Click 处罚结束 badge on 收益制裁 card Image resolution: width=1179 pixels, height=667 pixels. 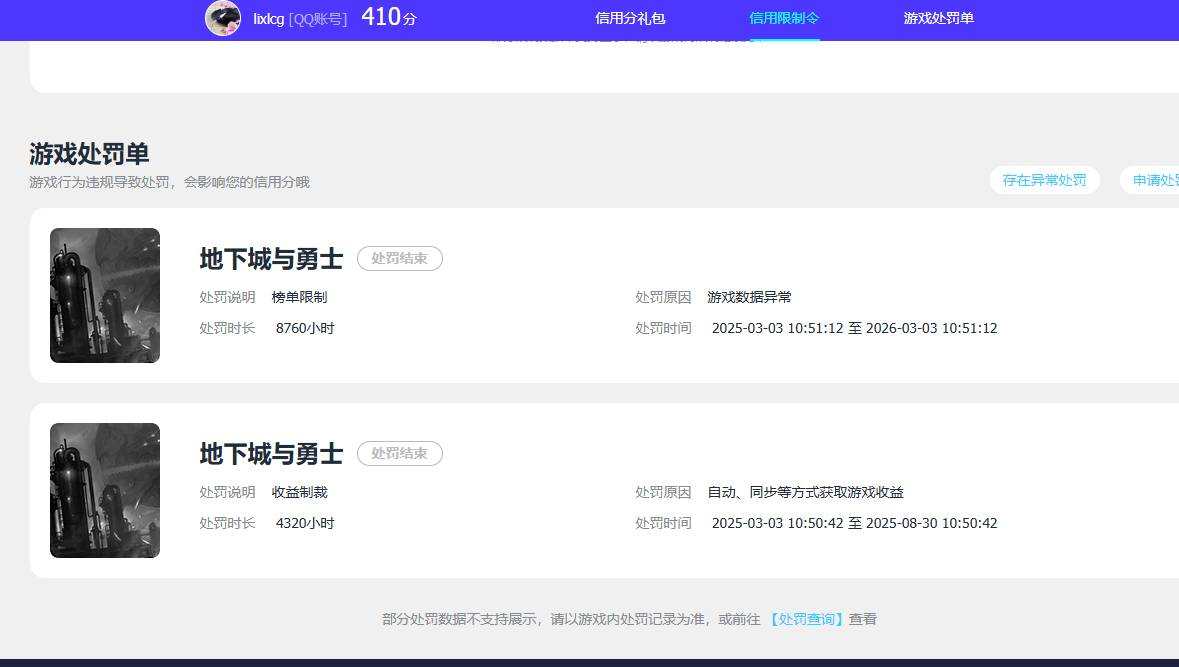click(399, 453)
